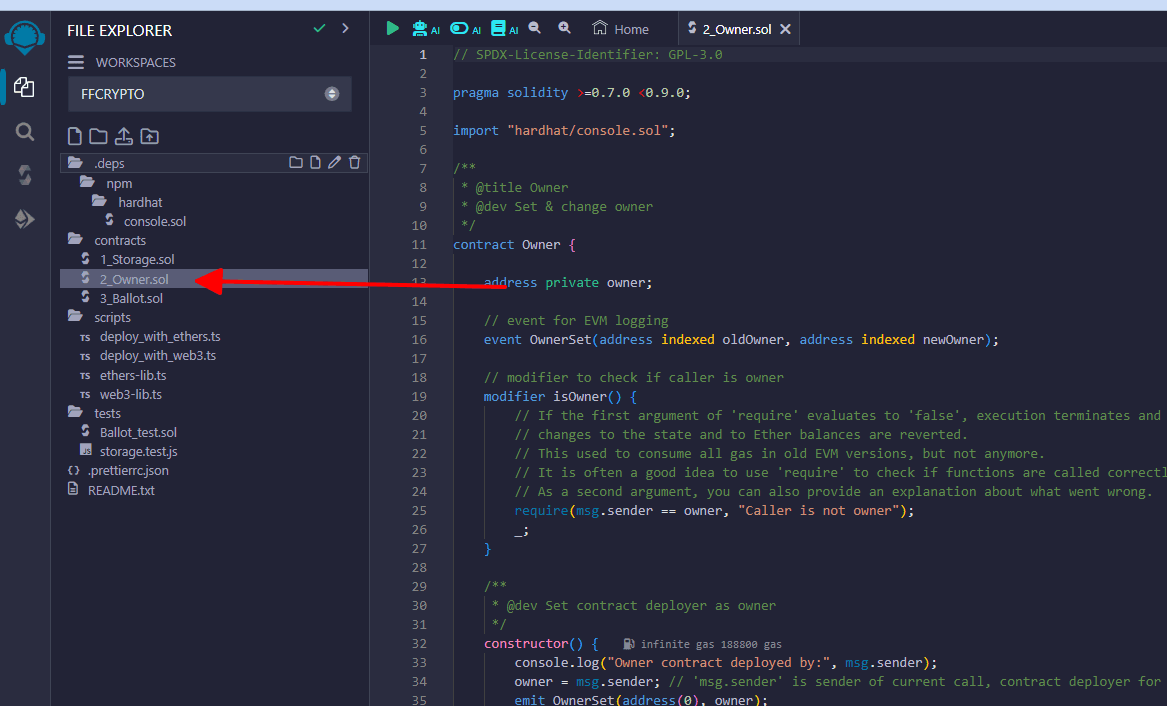Screen dimensions: 1167x706
Task: Click the AI robot explain icon
Action: coord(421,28)
